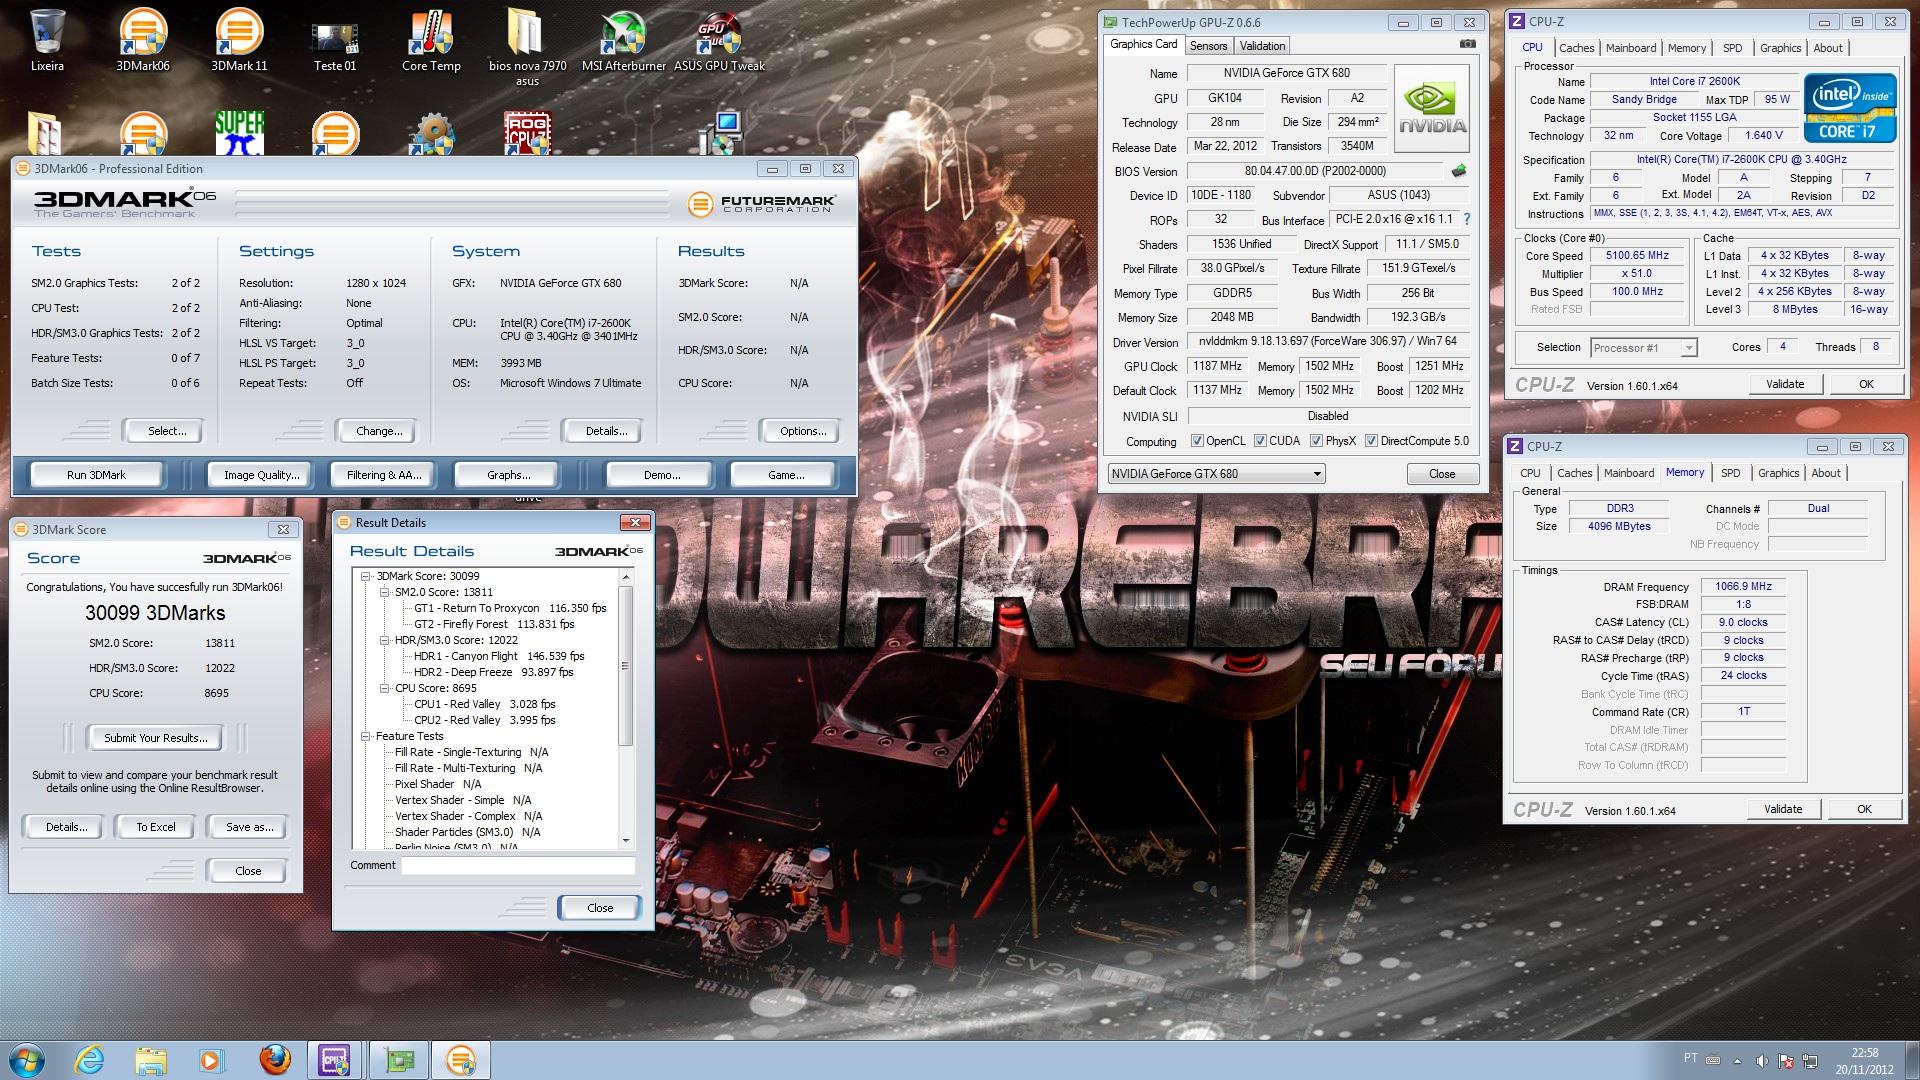Click the Show Desktop strip at taskbar end
This screenshot has height=1080, width=1920.
point(1912,1060)
